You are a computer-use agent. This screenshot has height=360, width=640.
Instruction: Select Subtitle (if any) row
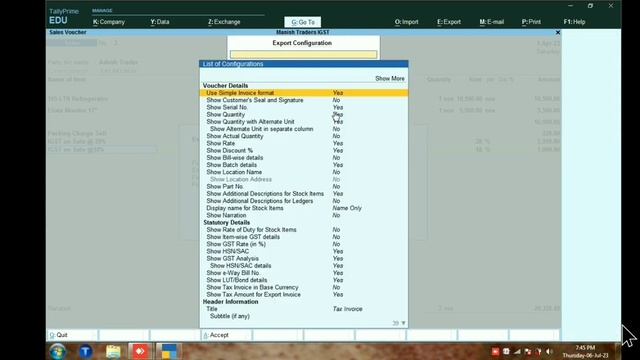304,316
